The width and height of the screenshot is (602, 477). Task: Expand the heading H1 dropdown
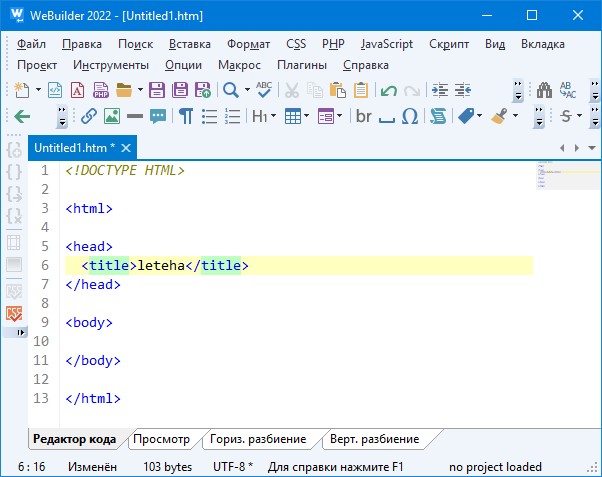pyautogui.click(x=274, y=116)
